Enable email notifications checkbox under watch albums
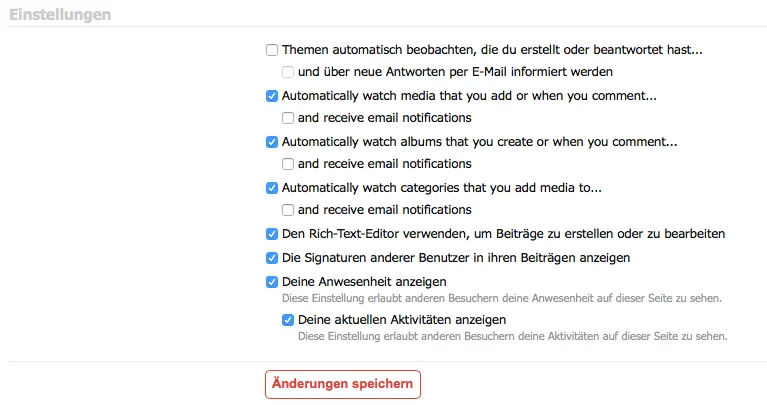Viewport: 767px width, 405px height. click(288, 164)
